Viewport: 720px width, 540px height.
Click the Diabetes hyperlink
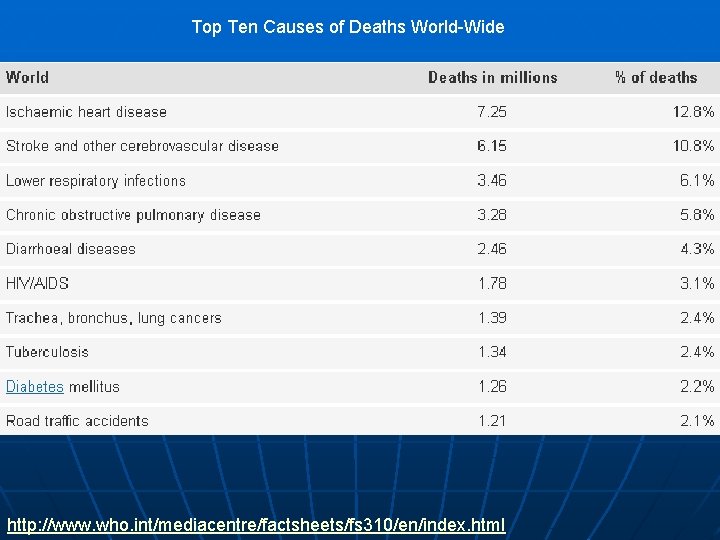(x=35, y=387)
